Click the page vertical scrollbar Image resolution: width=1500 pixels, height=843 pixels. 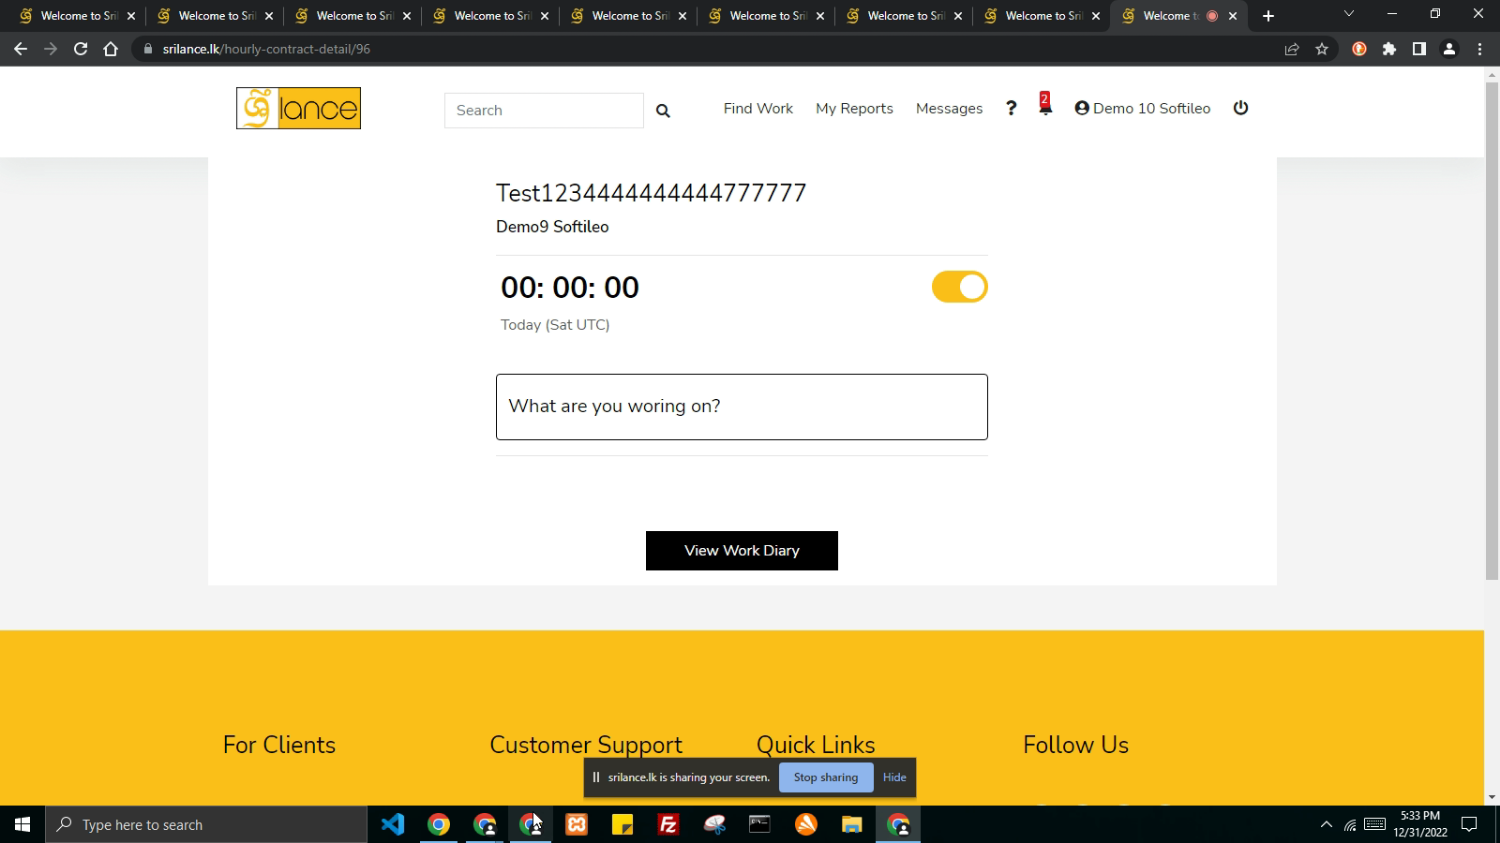(1491, 330)
